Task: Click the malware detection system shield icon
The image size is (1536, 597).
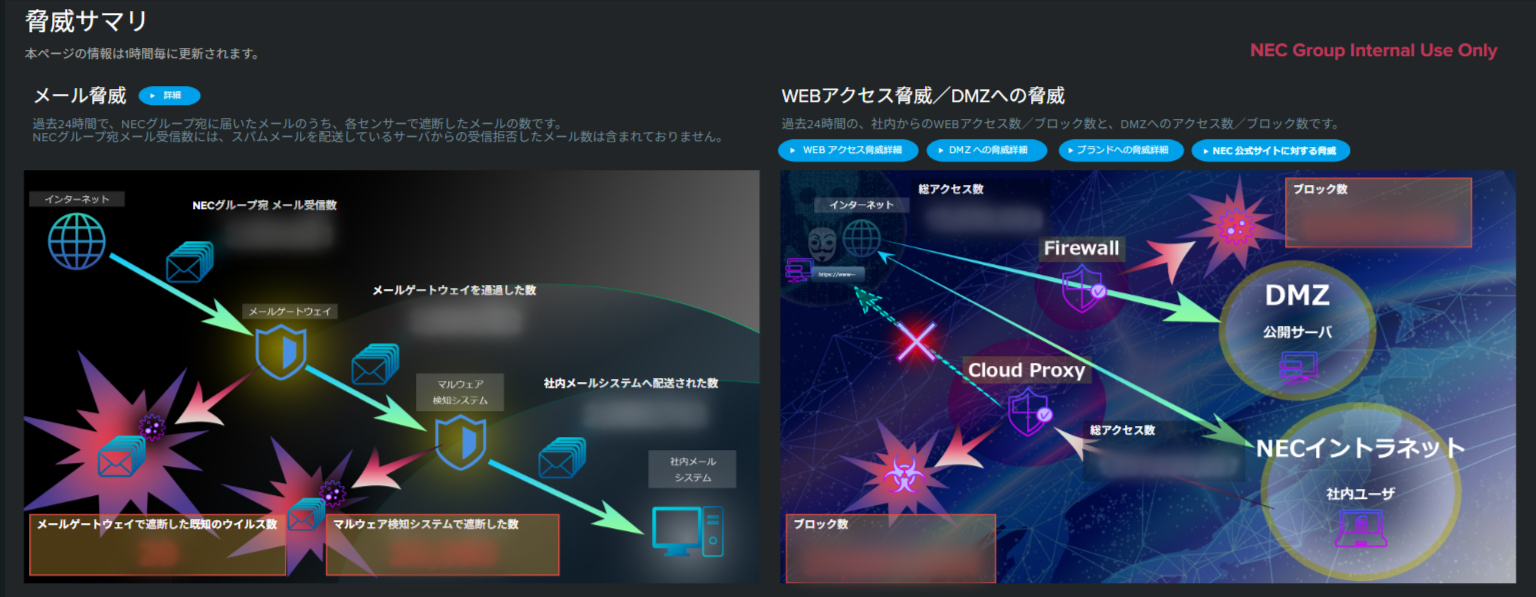Action: [x=460, y=443]
